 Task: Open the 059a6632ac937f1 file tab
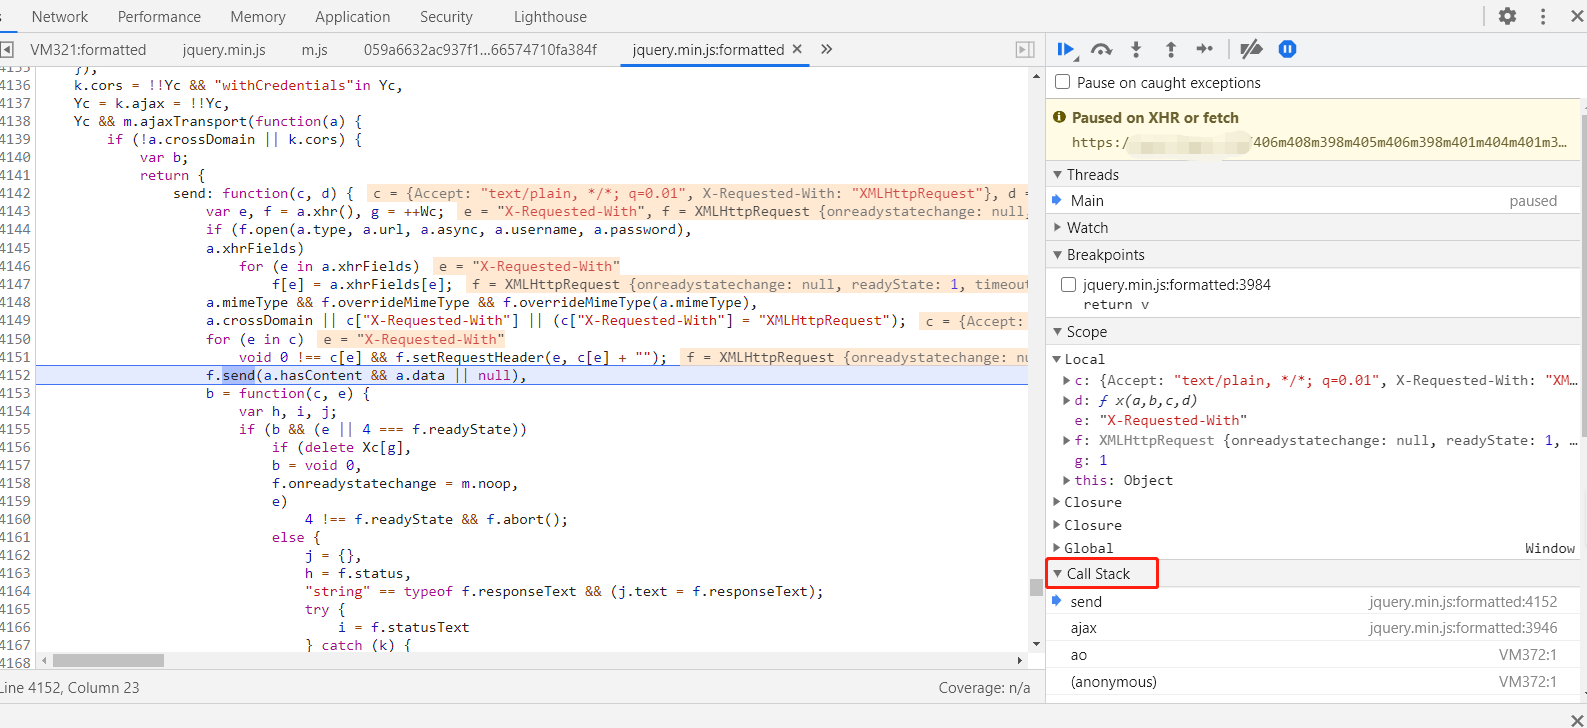(x=480, y=49)
